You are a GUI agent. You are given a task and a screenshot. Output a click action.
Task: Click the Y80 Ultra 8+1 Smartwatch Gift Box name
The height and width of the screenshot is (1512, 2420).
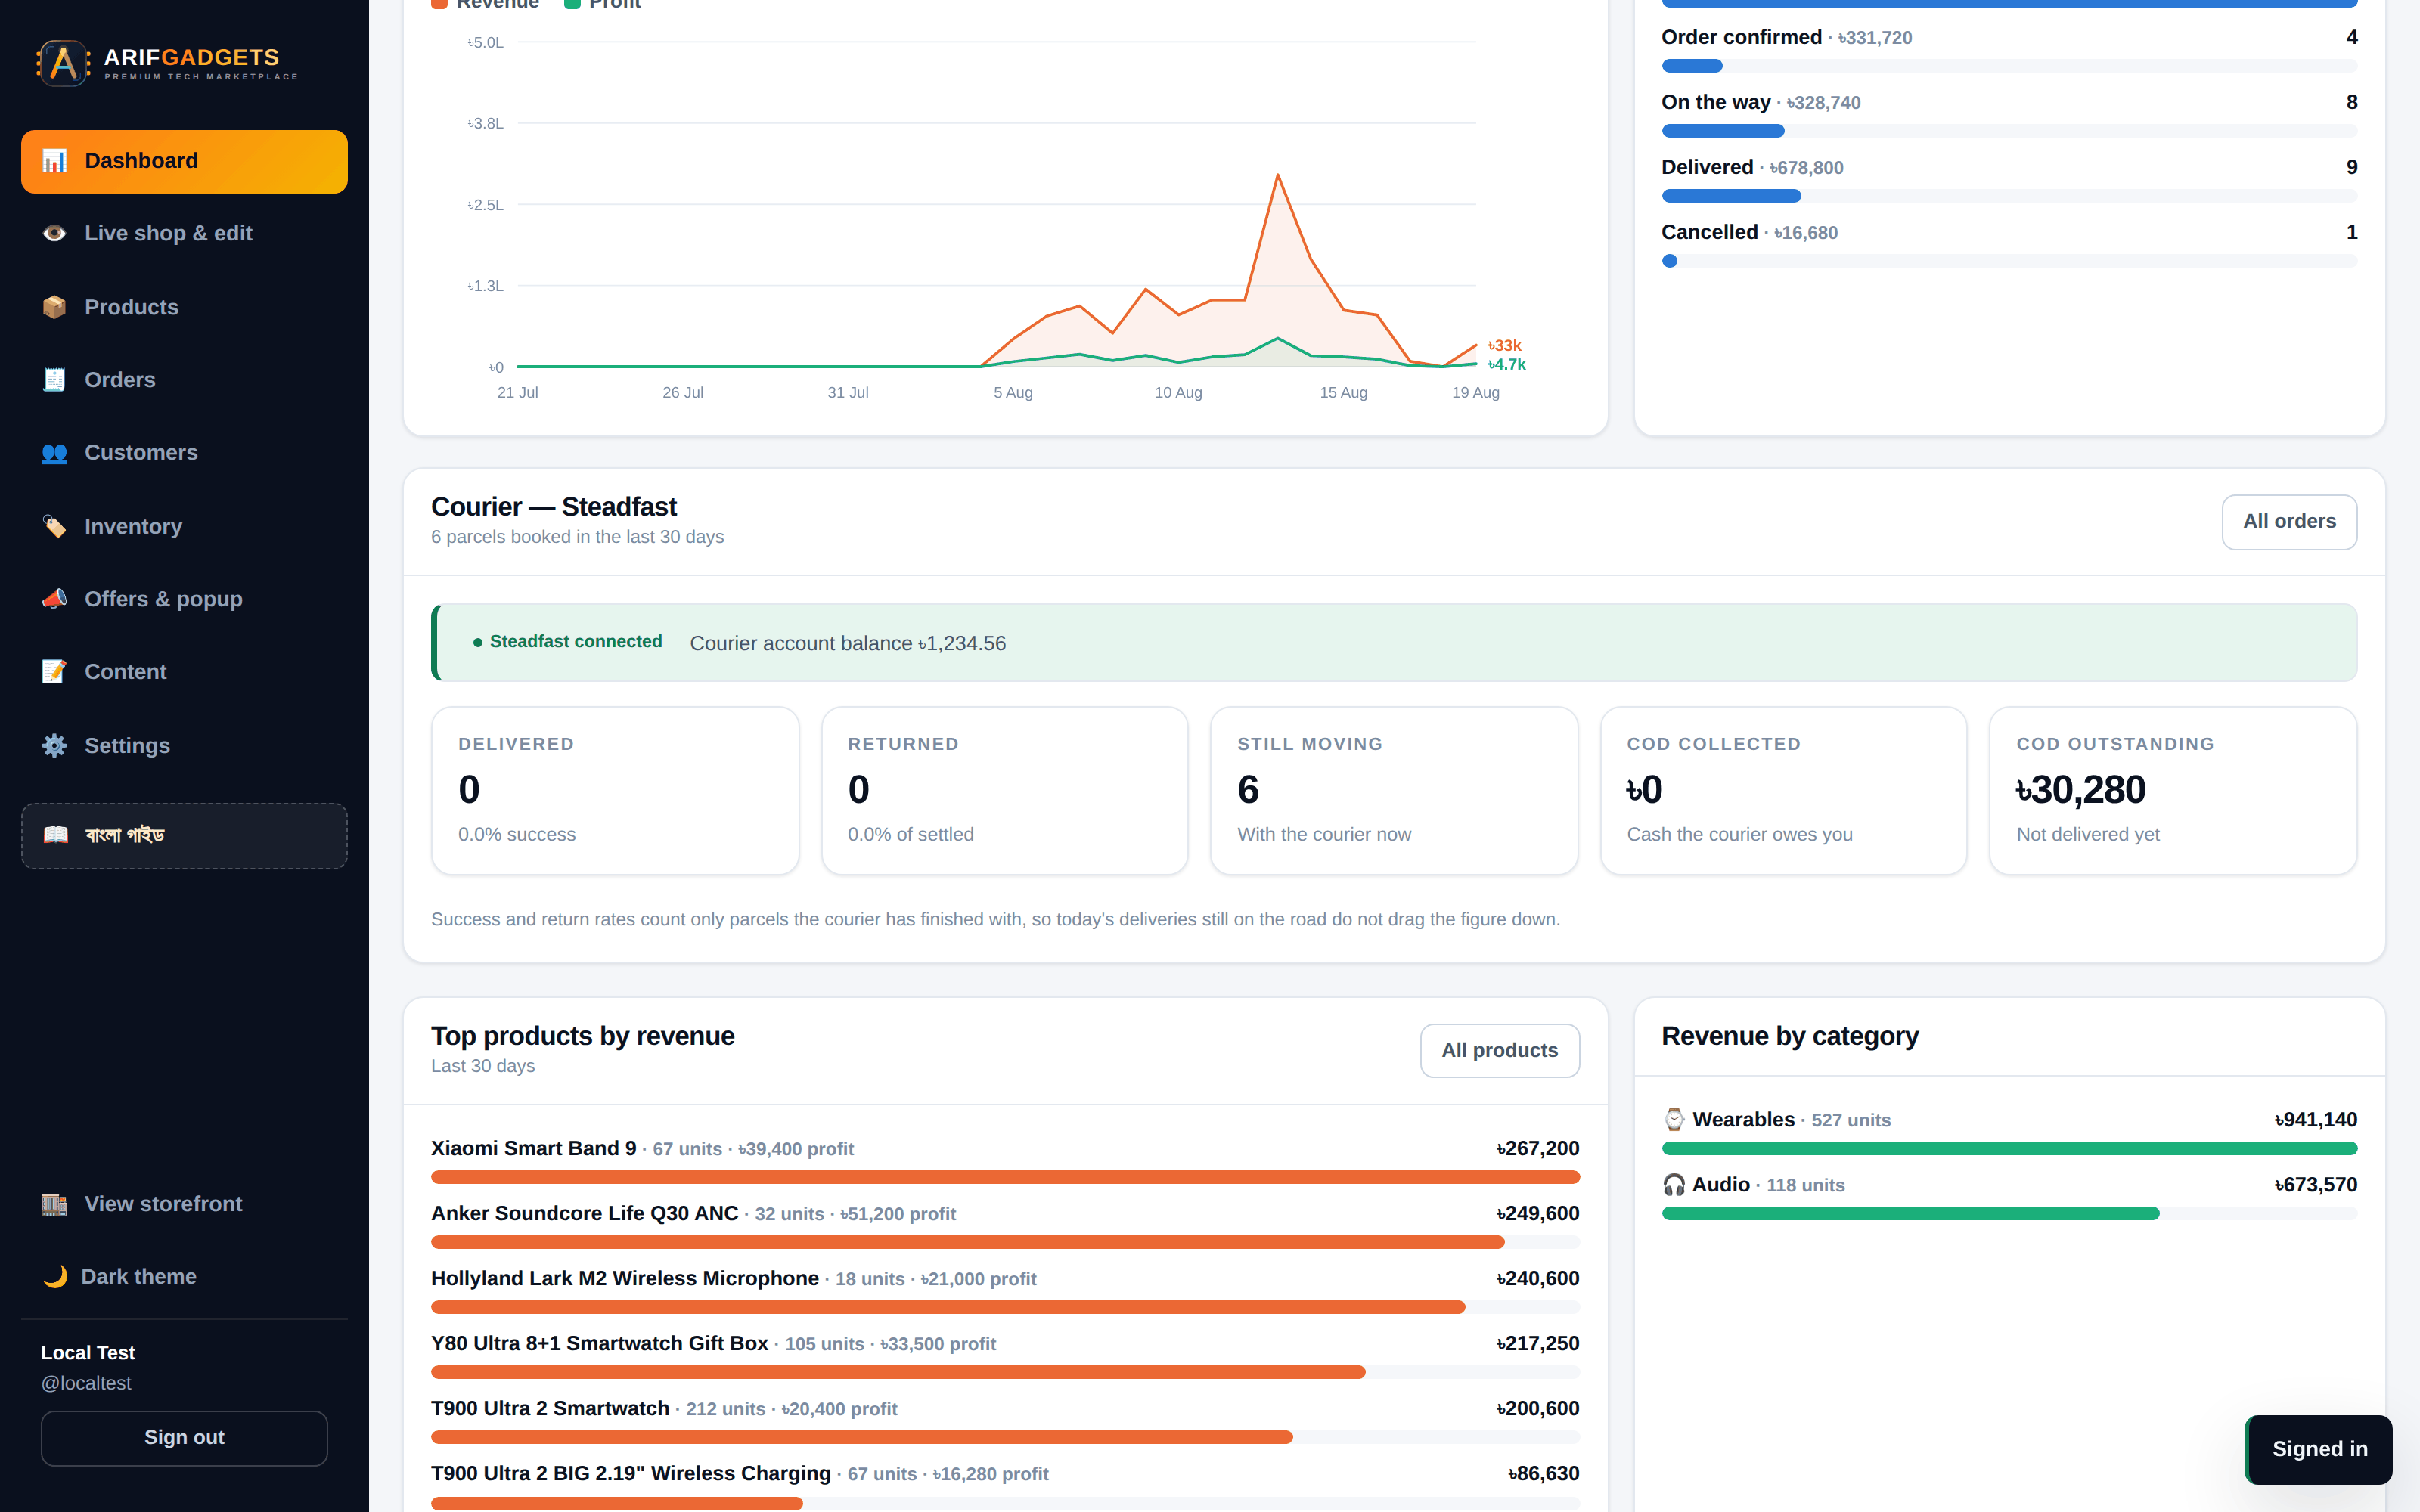pos(600,1343)
